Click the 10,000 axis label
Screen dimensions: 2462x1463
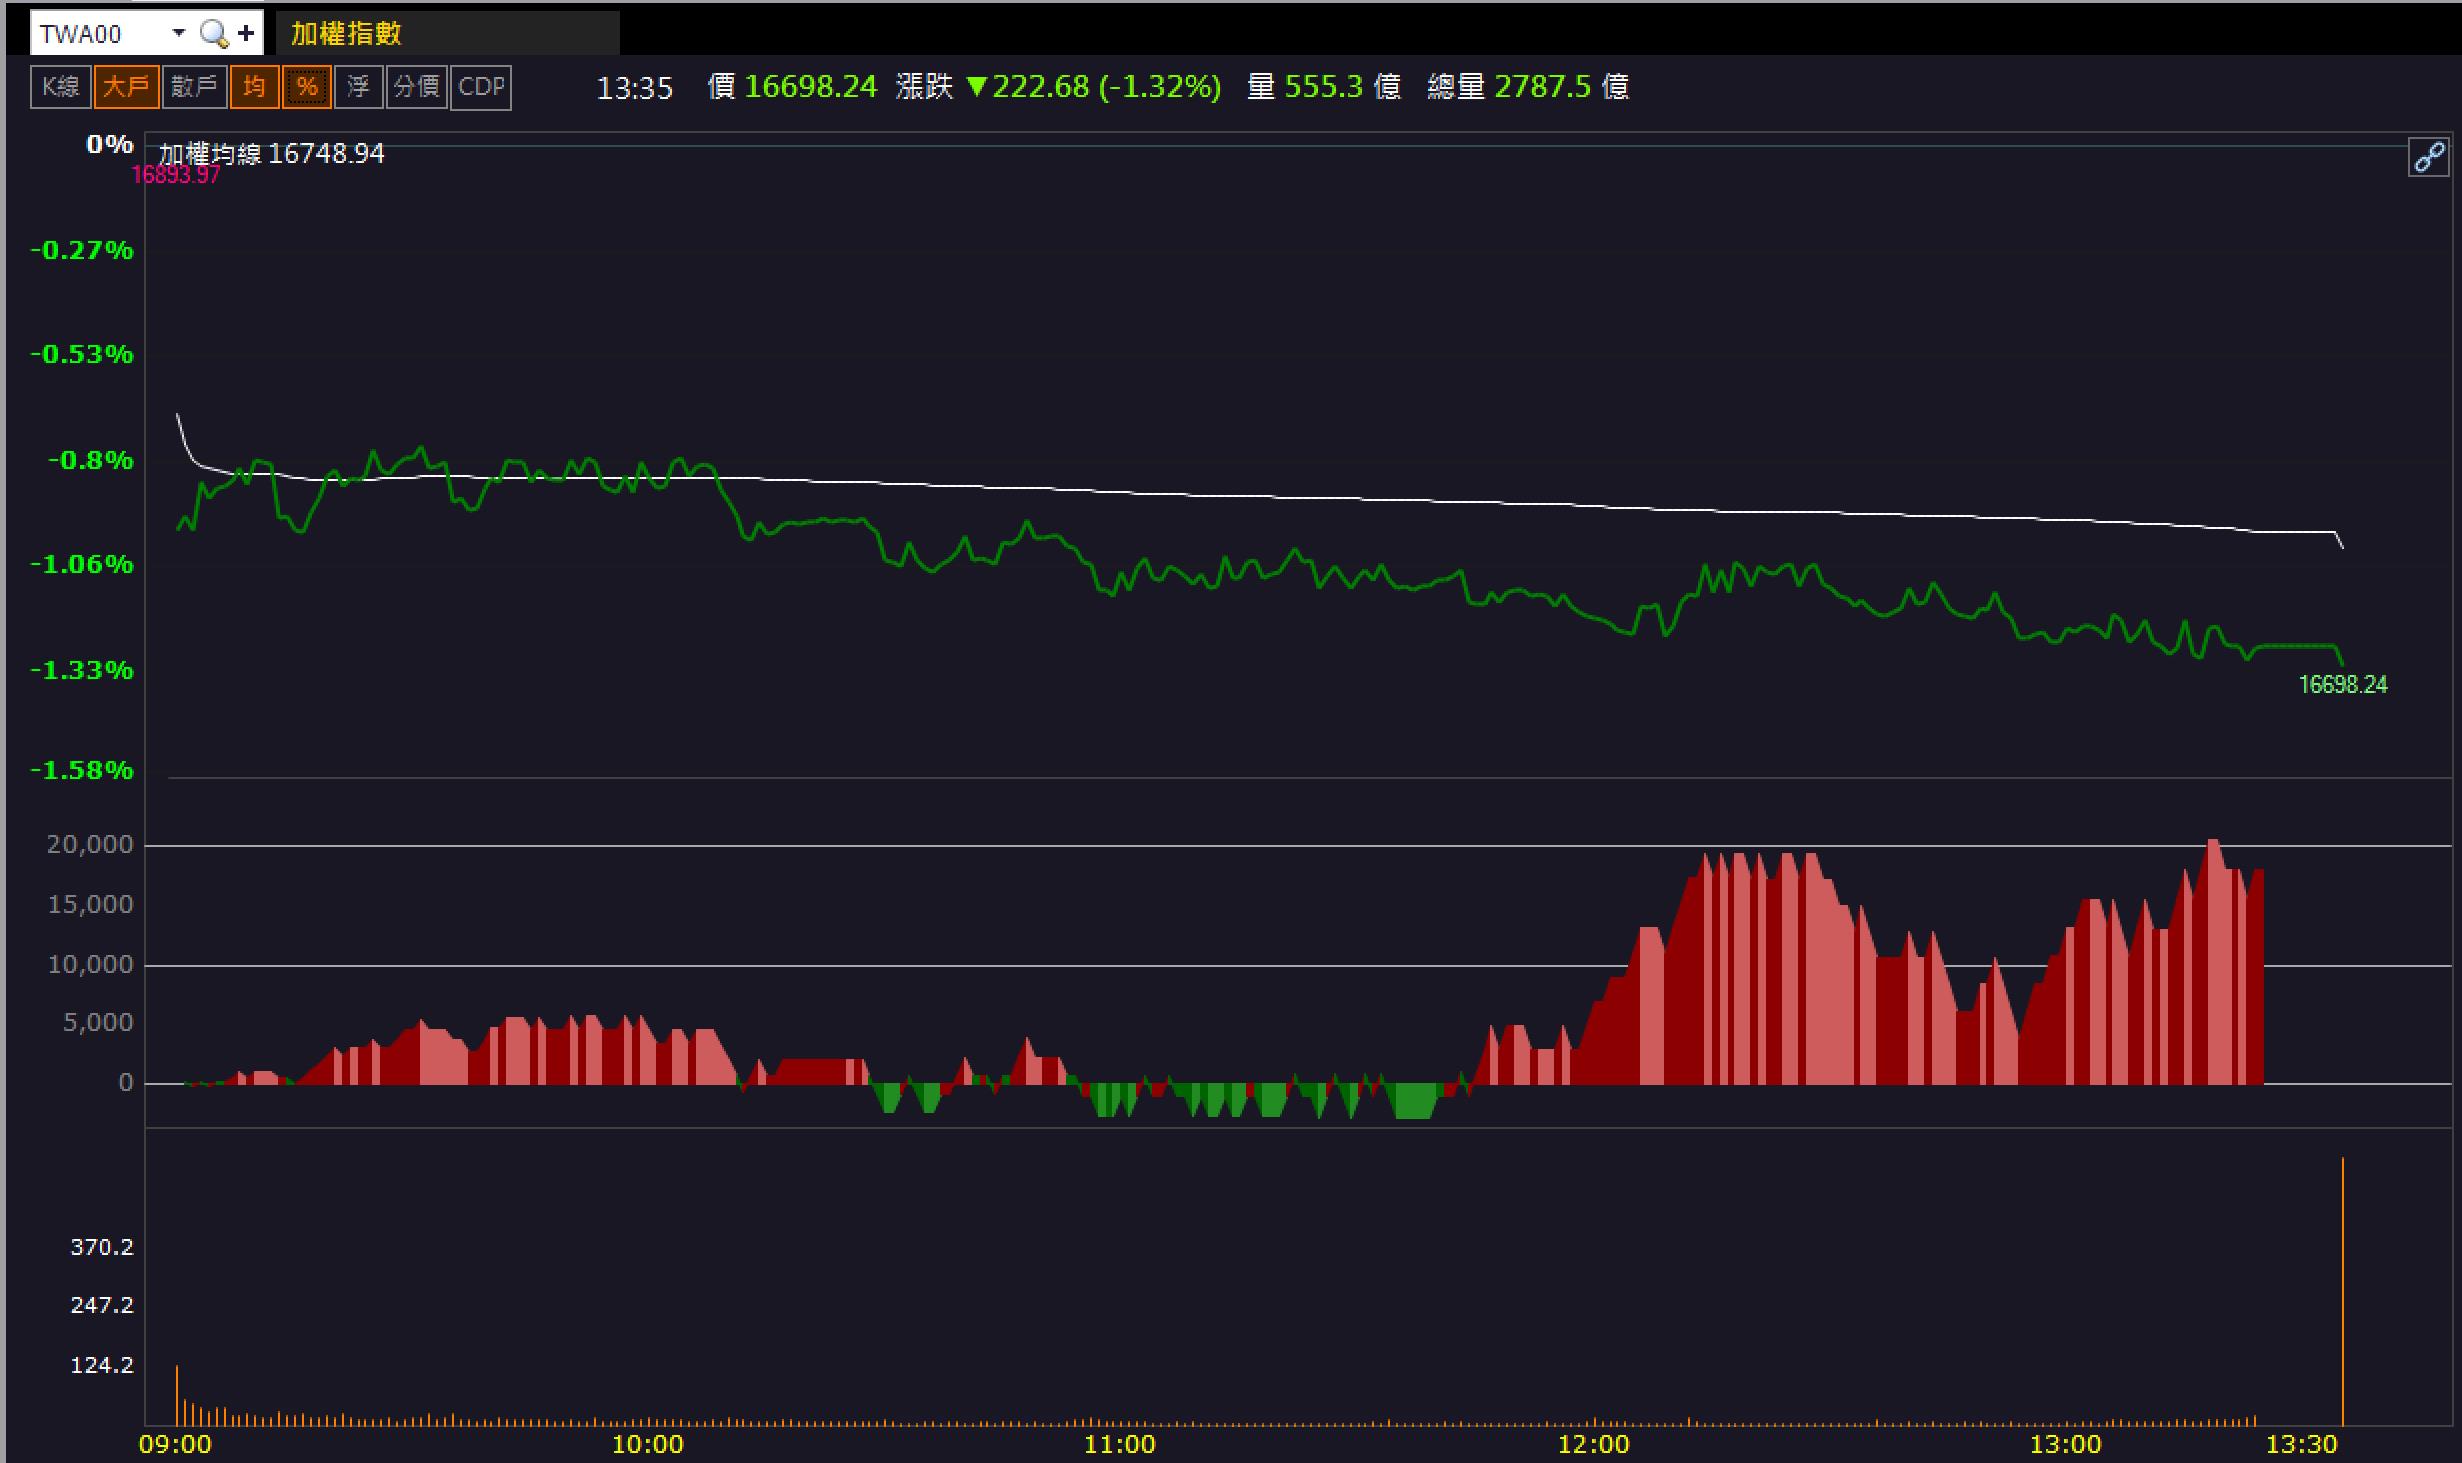(x=90, y=965)
